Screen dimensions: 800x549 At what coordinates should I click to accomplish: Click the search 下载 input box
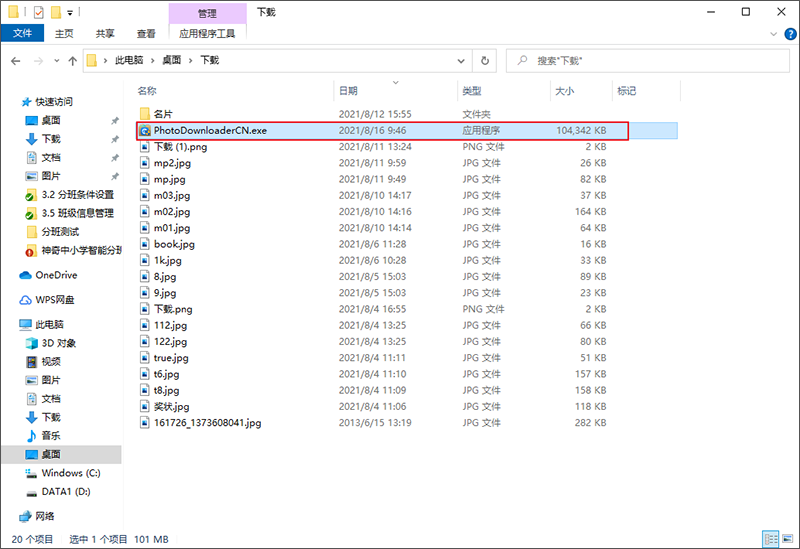[x=650, y=60]
